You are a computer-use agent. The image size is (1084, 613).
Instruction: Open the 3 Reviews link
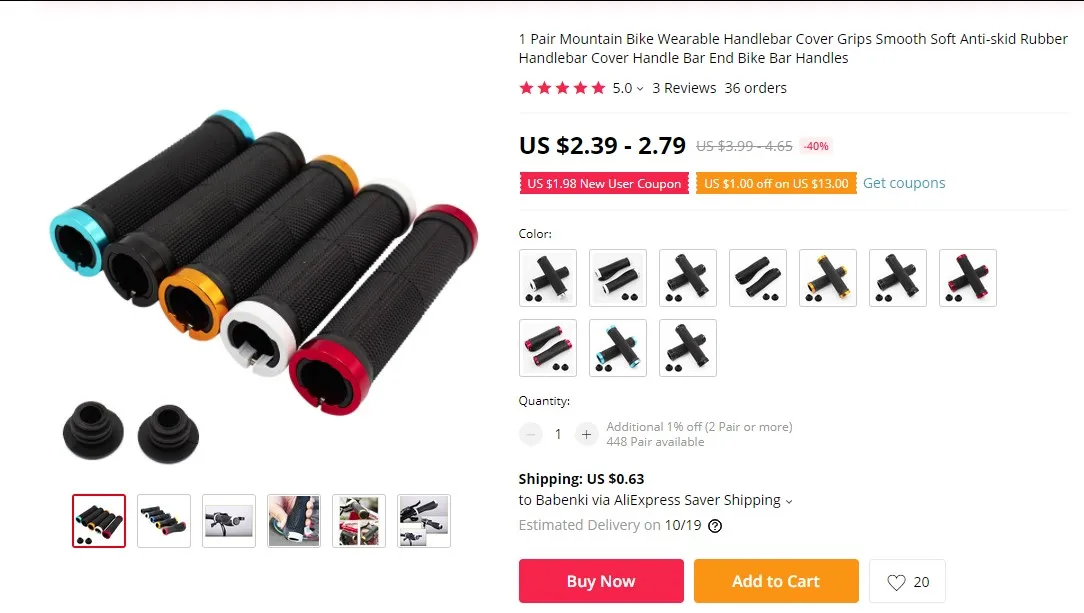pos(684,88)
